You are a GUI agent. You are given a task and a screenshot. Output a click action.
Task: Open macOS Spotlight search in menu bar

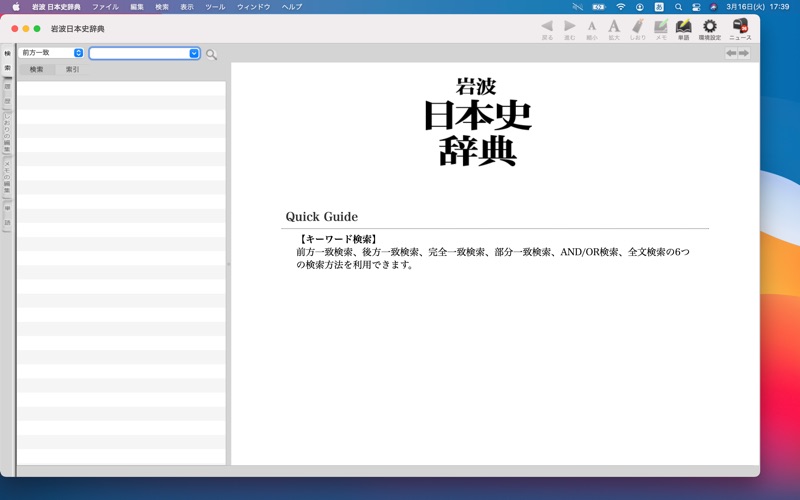(x=678, y=7)
